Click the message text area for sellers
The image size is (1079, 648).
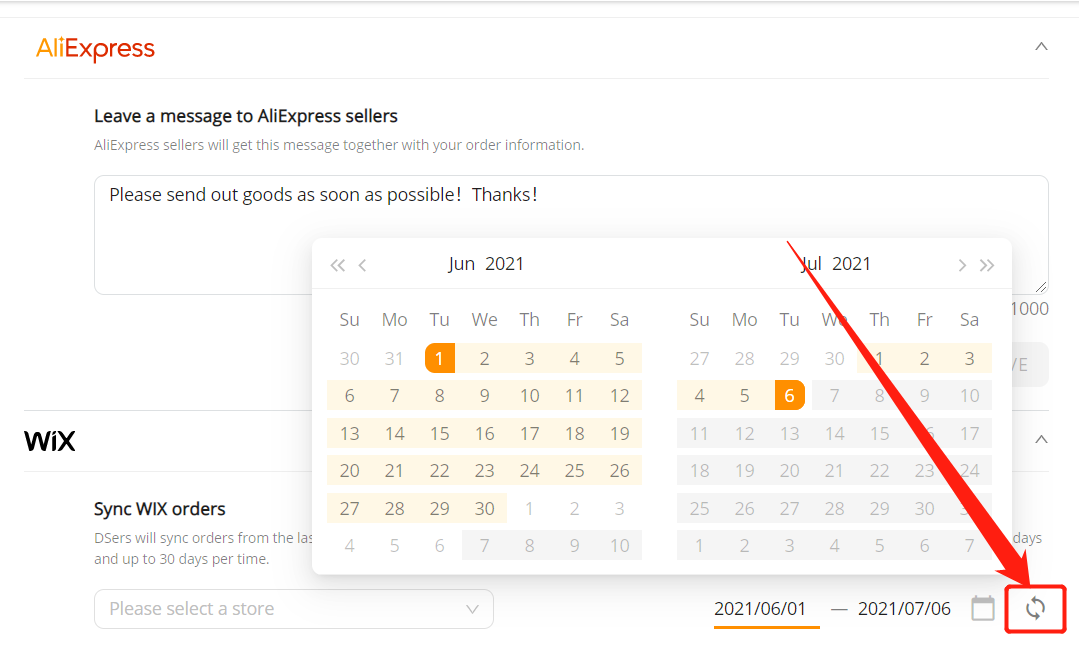(x=571, y=235)
